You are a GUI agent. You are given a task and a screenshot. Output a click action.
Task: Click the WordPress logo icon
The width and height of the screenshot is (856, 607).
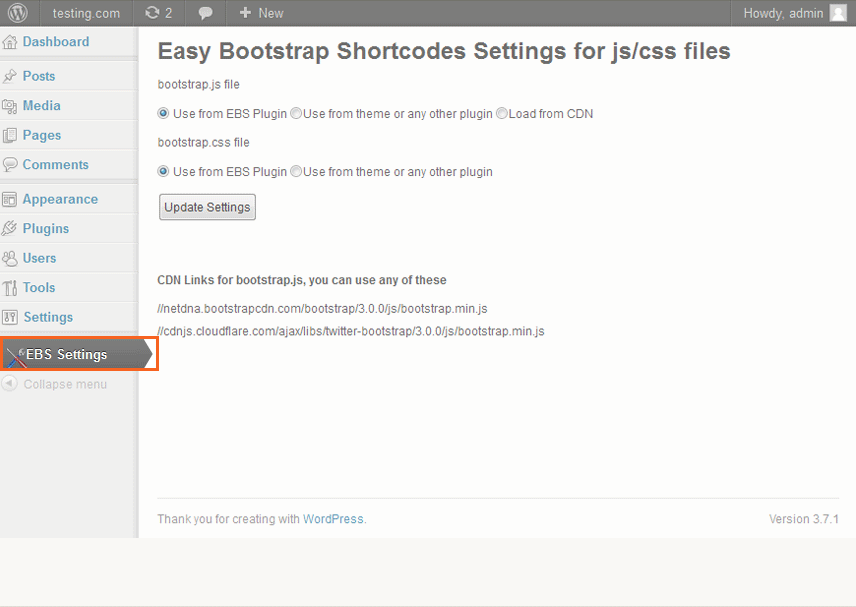17,13
